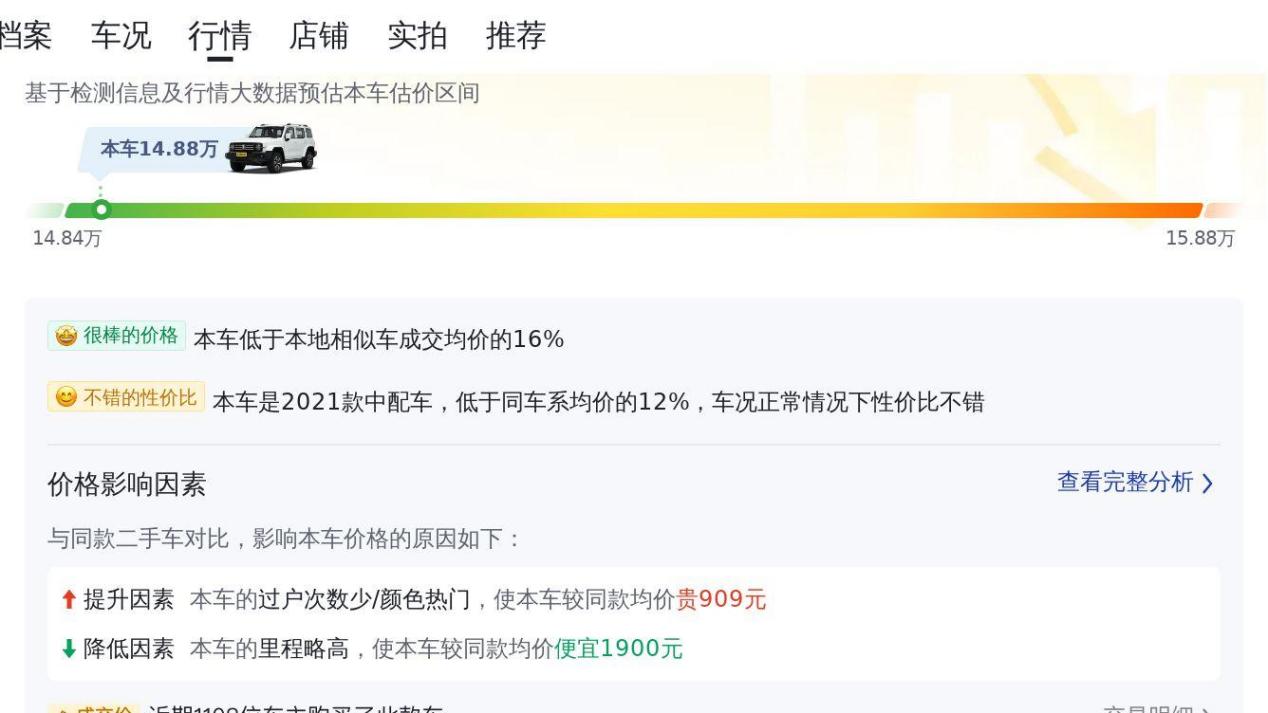Click the red 贵909元 text
This screenshot has height=713, width=1268.
point(721,600)
